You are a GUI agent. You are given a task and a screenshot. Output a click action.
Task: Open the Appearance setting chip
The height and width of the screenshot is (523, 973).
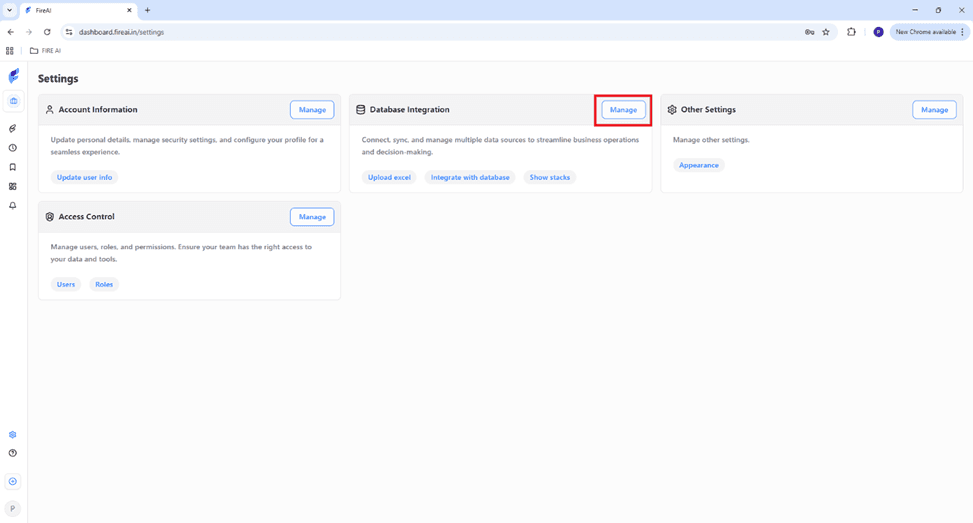[x=698, y=165]
